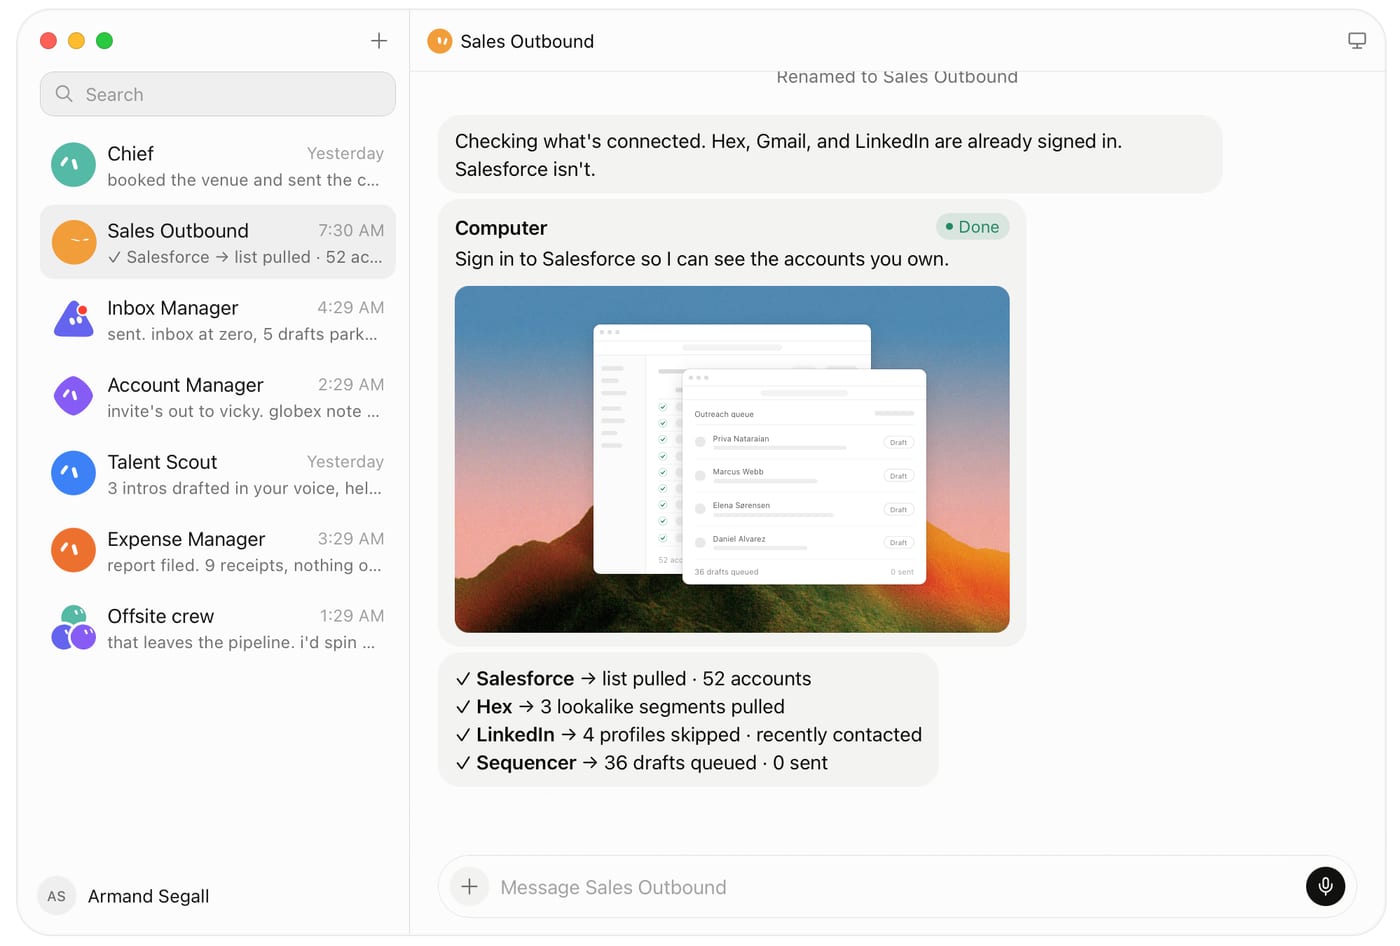The width and height of the screenshot is (1400, 946).
Task: Click the Computer card heading
Action: tap(501, 228)
